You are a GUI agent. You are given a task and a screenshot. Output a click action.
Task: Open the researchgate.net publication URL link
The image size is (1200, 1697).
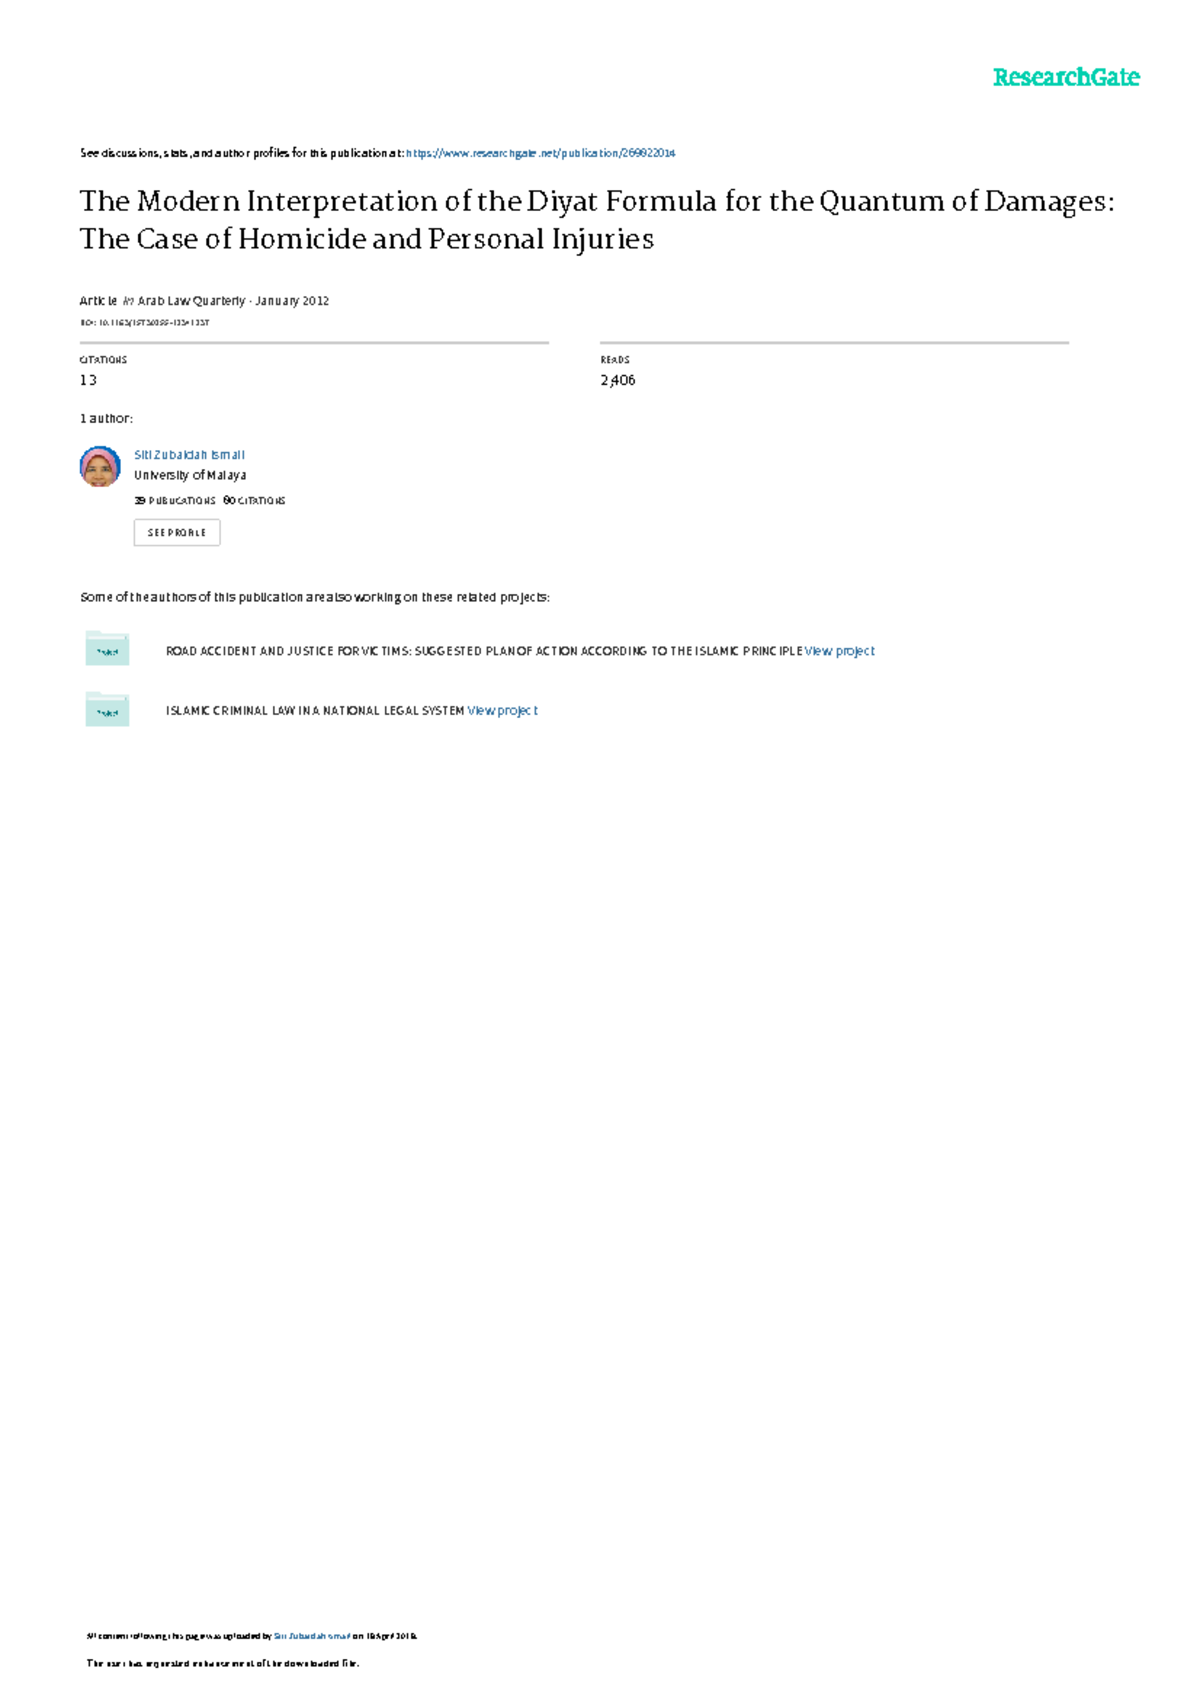[541, 153]
